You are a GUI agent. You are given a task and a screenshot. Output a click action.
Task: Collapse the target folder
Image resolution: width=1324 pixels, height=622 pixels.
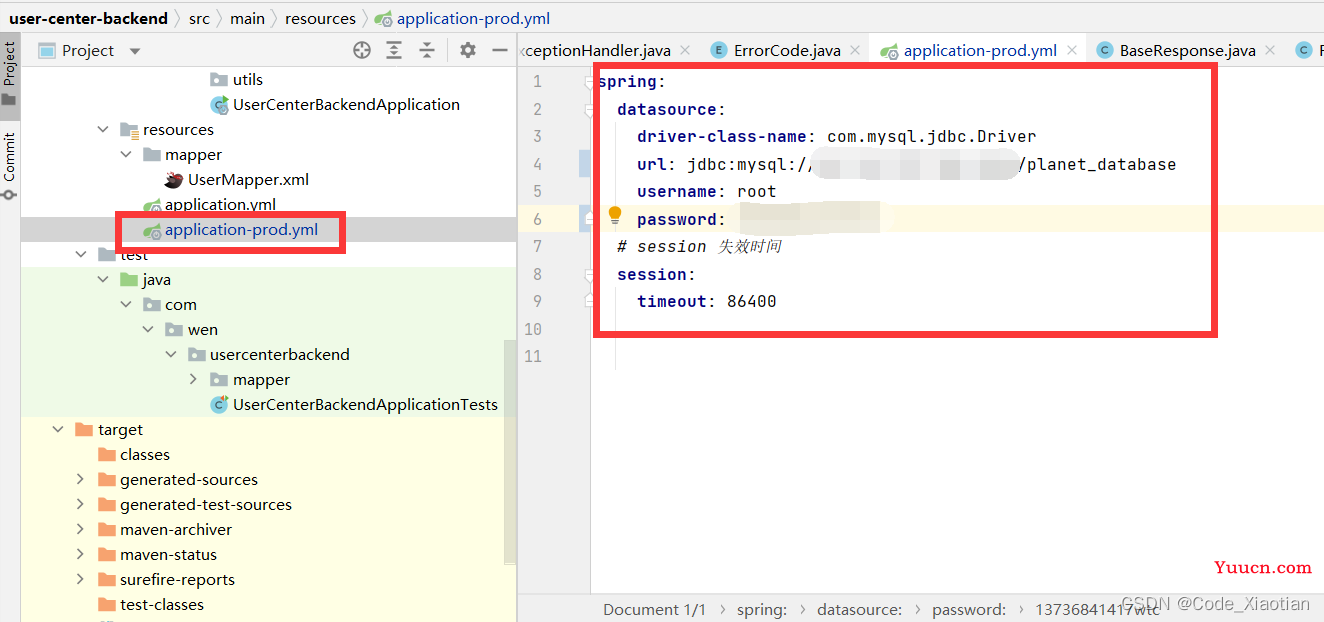tap(57, 430)
